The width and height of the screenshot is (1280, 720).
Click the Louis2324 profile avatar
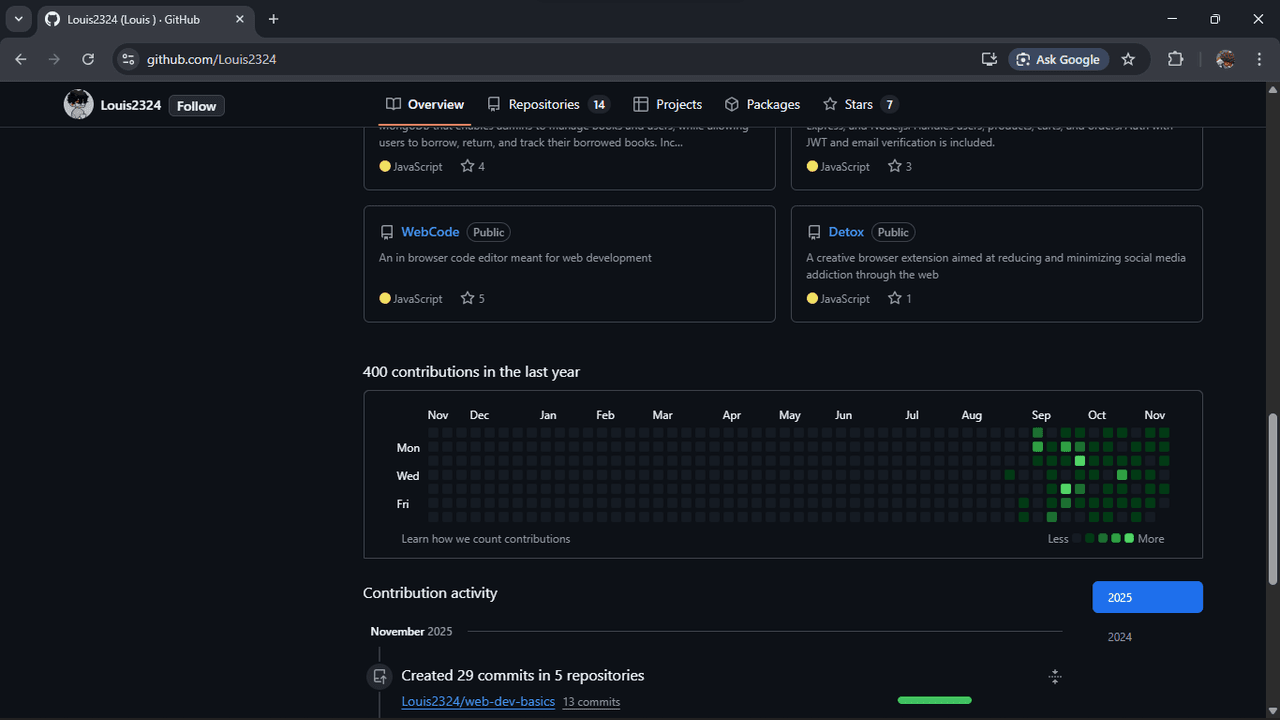(79, 105)
